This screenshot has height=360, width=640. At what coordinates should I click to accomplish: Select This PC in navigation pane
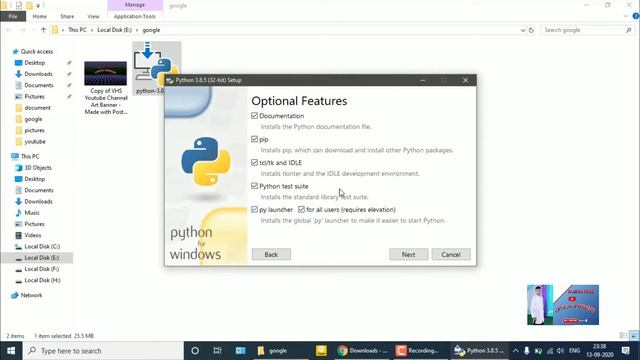coord(29,156)
